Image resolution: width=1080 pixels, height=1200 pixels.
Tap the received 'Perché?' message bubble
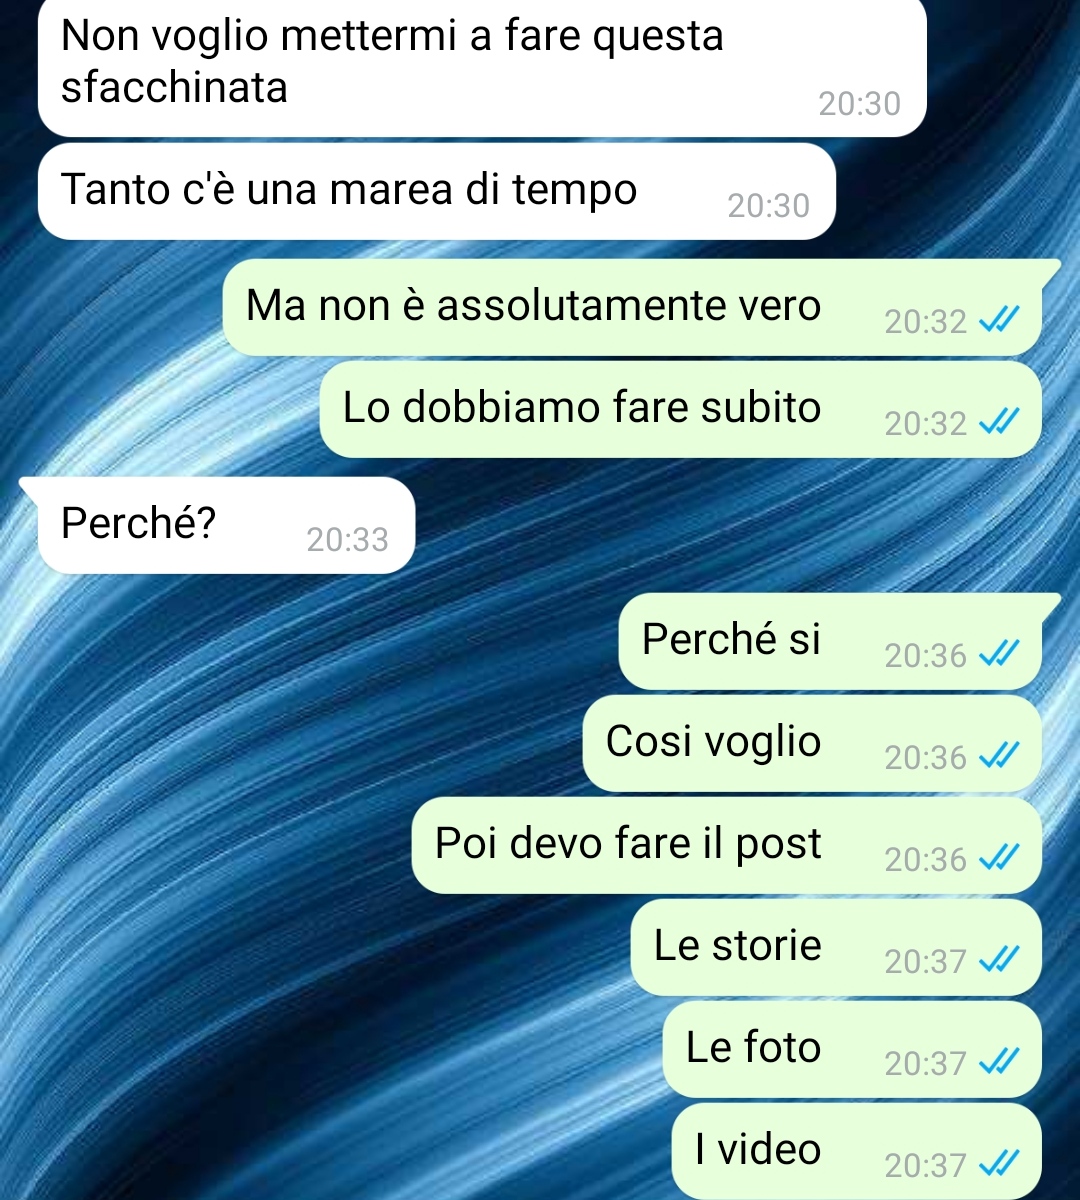click(226, 525)
